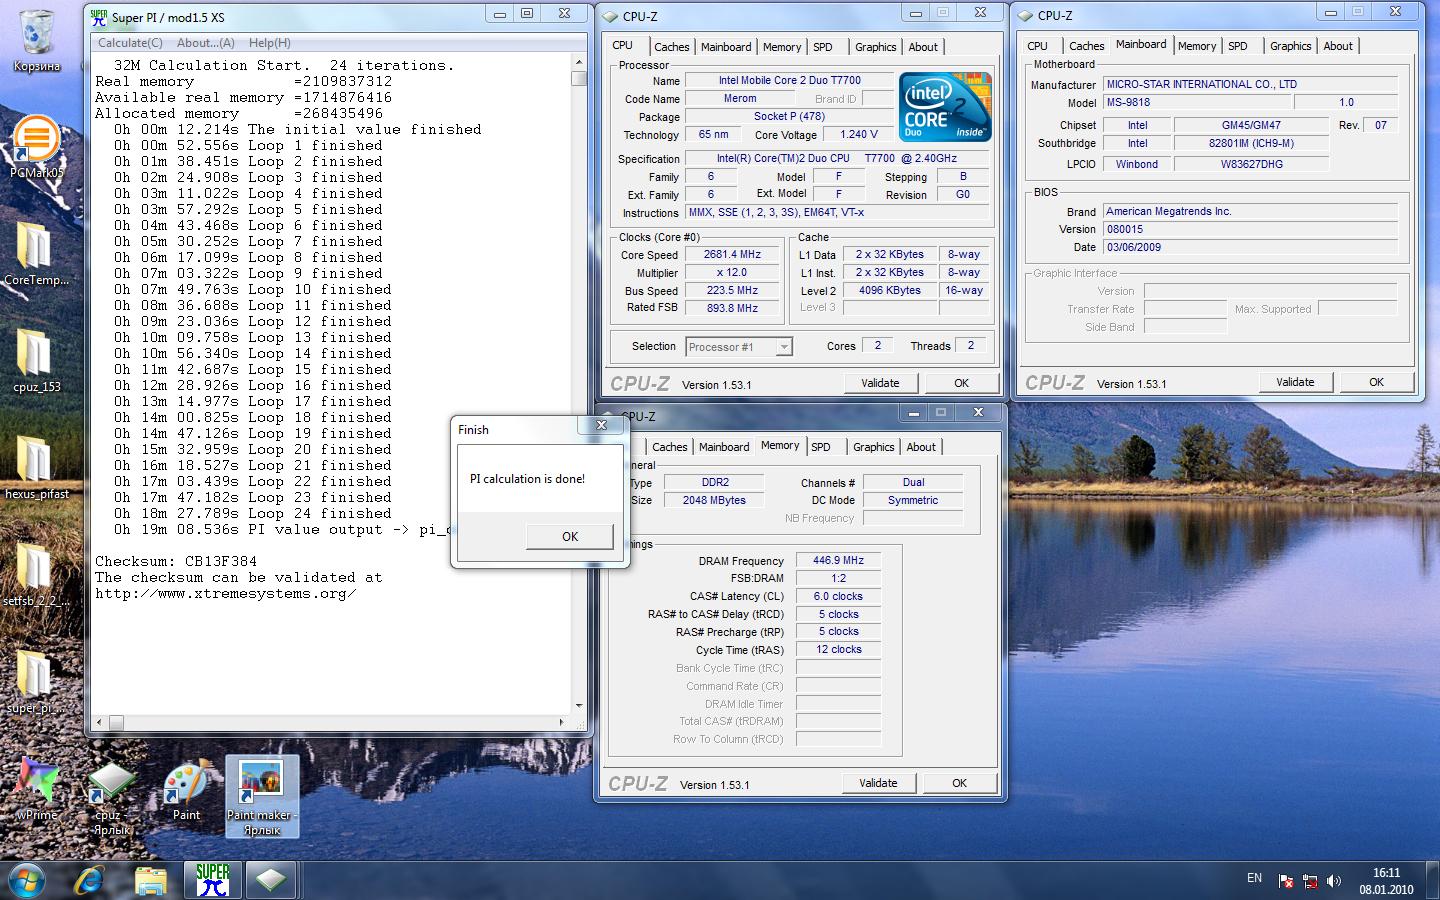Click the Southbridge field 82801IM (ICH9-M)
This screenshot has height=900, width=1440.
[1251, 143]
